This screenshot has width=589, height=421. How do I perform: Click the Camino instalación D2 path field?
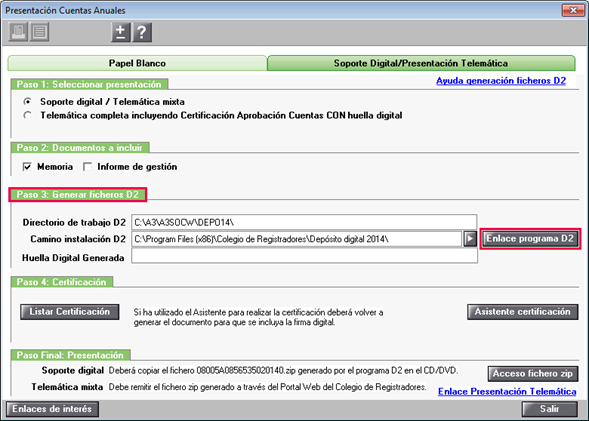(x=296, y=239)
